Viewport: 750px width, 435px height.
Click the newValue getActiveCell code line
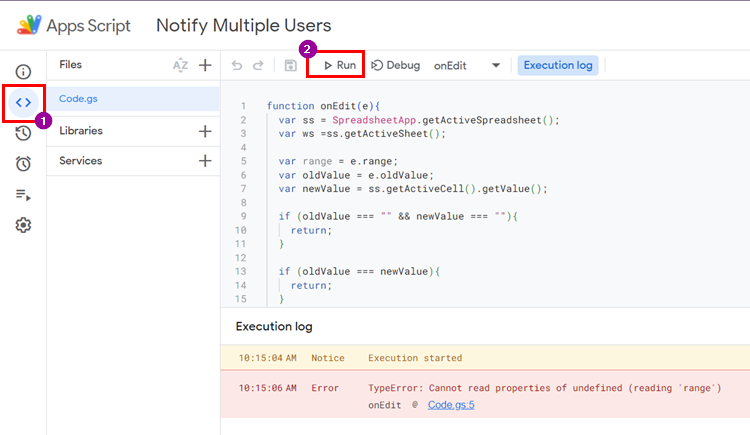point(413,189)
